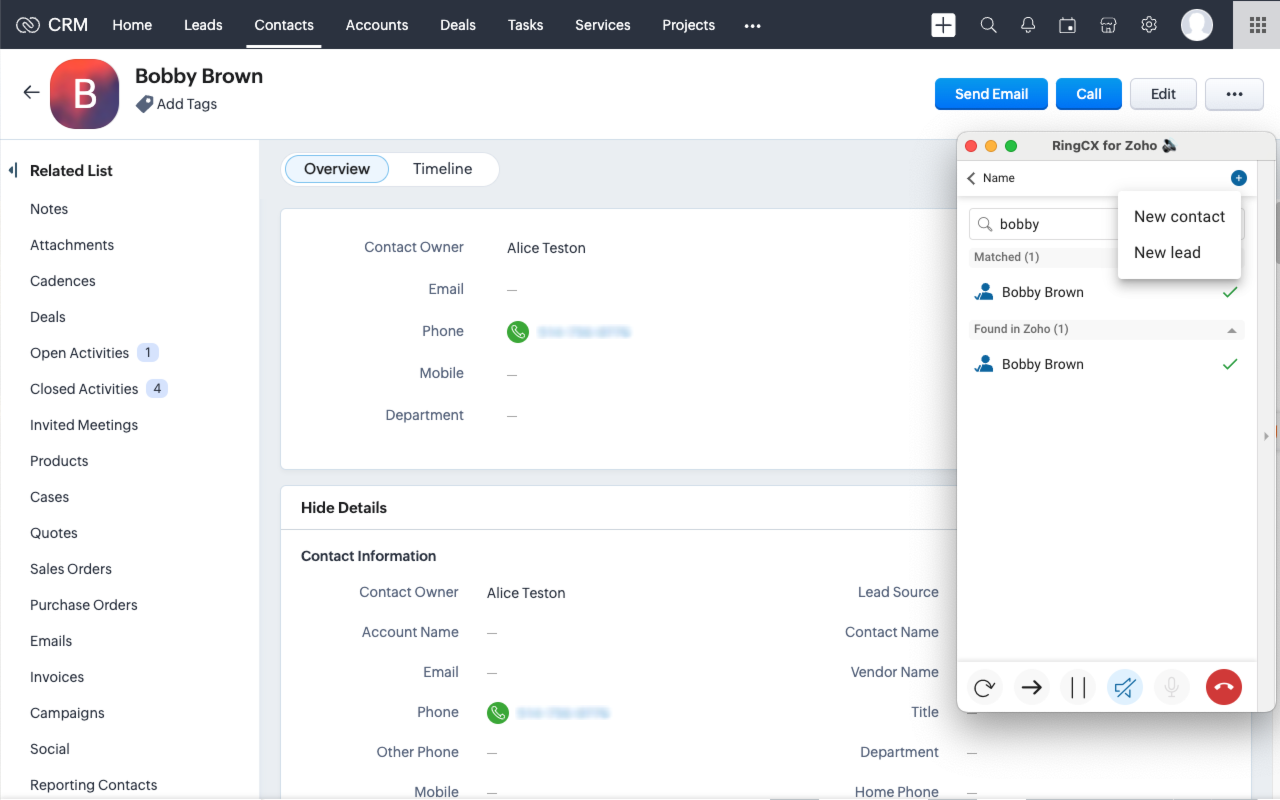Image resolution: width=1280 pixels, height=800 pixels.
Task: Open Cases in Related List
Action: 50,497
